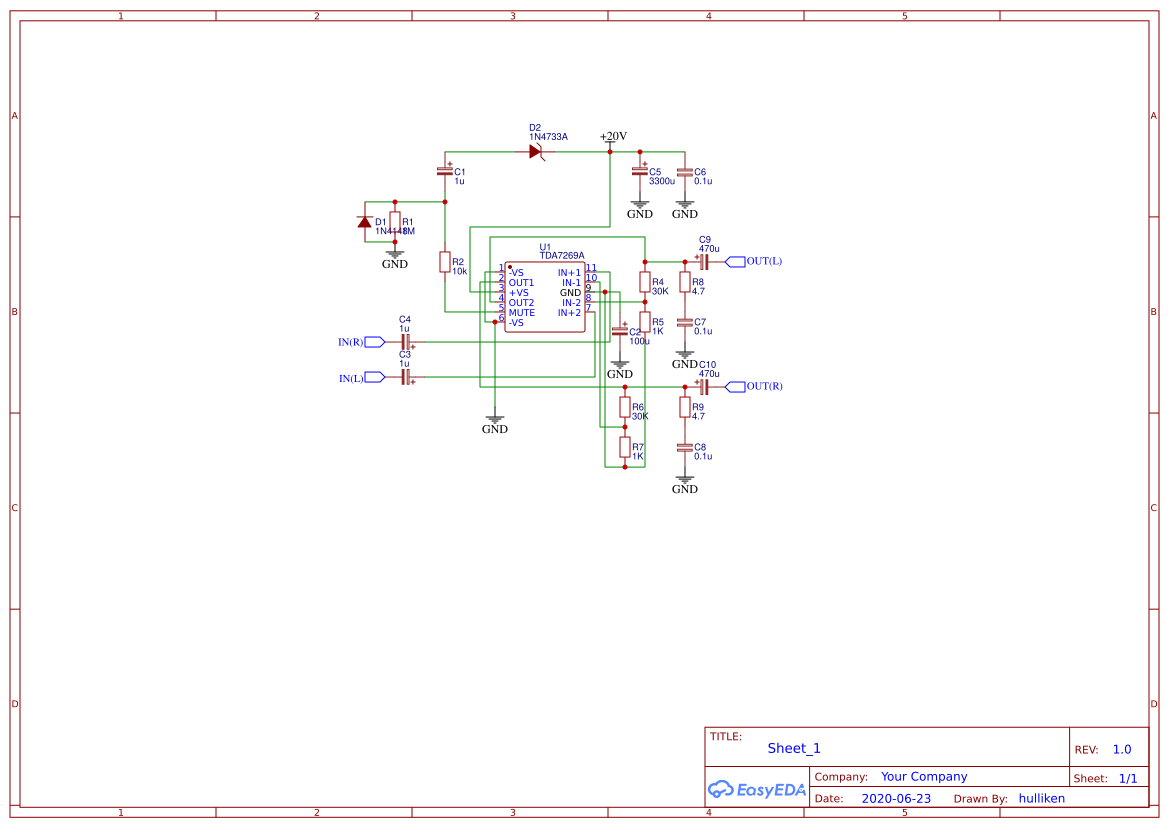Image resolution: width=1169 pixels, height=828 pixels.
Task: Click the Sheet_1 title text
Action: (793, 748)
